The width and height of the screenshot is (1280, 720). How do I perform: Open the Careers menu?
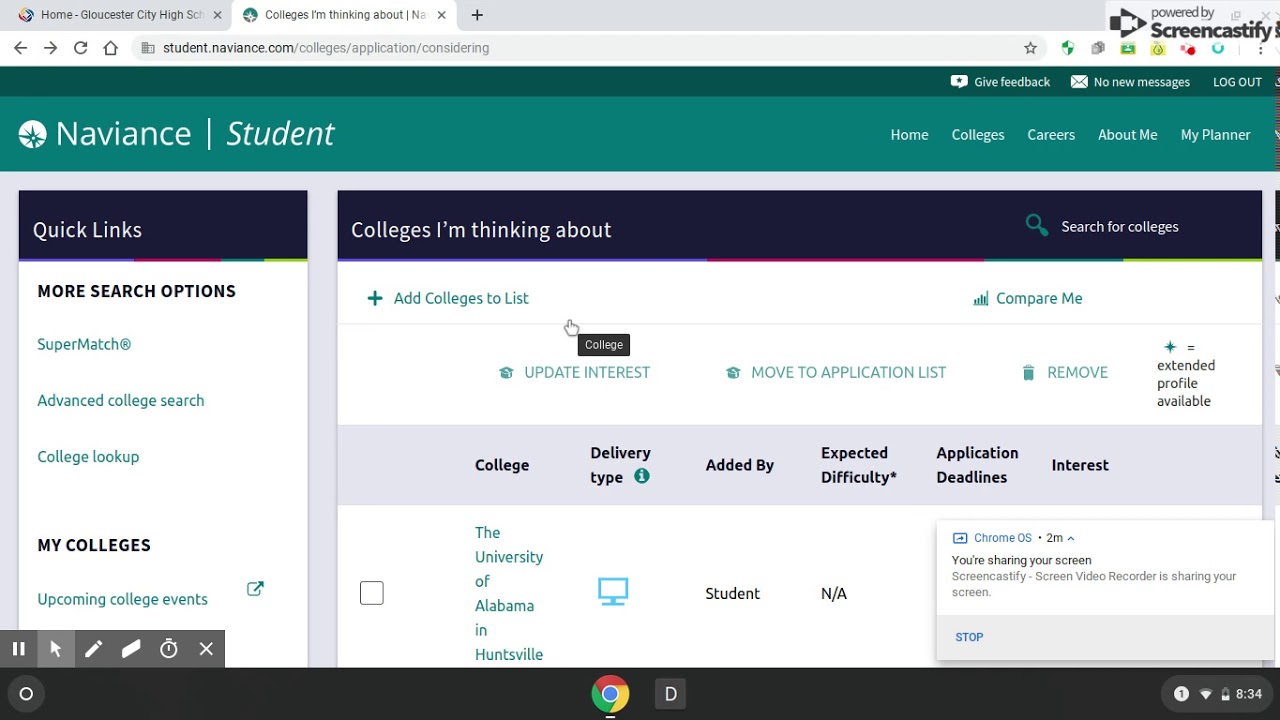pyautogui.click(x=1051, y=135)
